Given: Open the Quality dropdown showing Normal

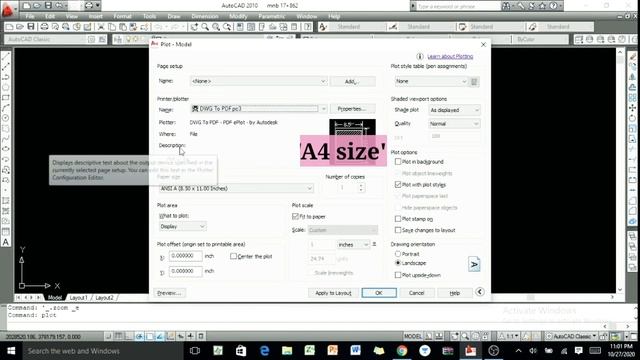Looking at the screenshot, I should 454,124.
